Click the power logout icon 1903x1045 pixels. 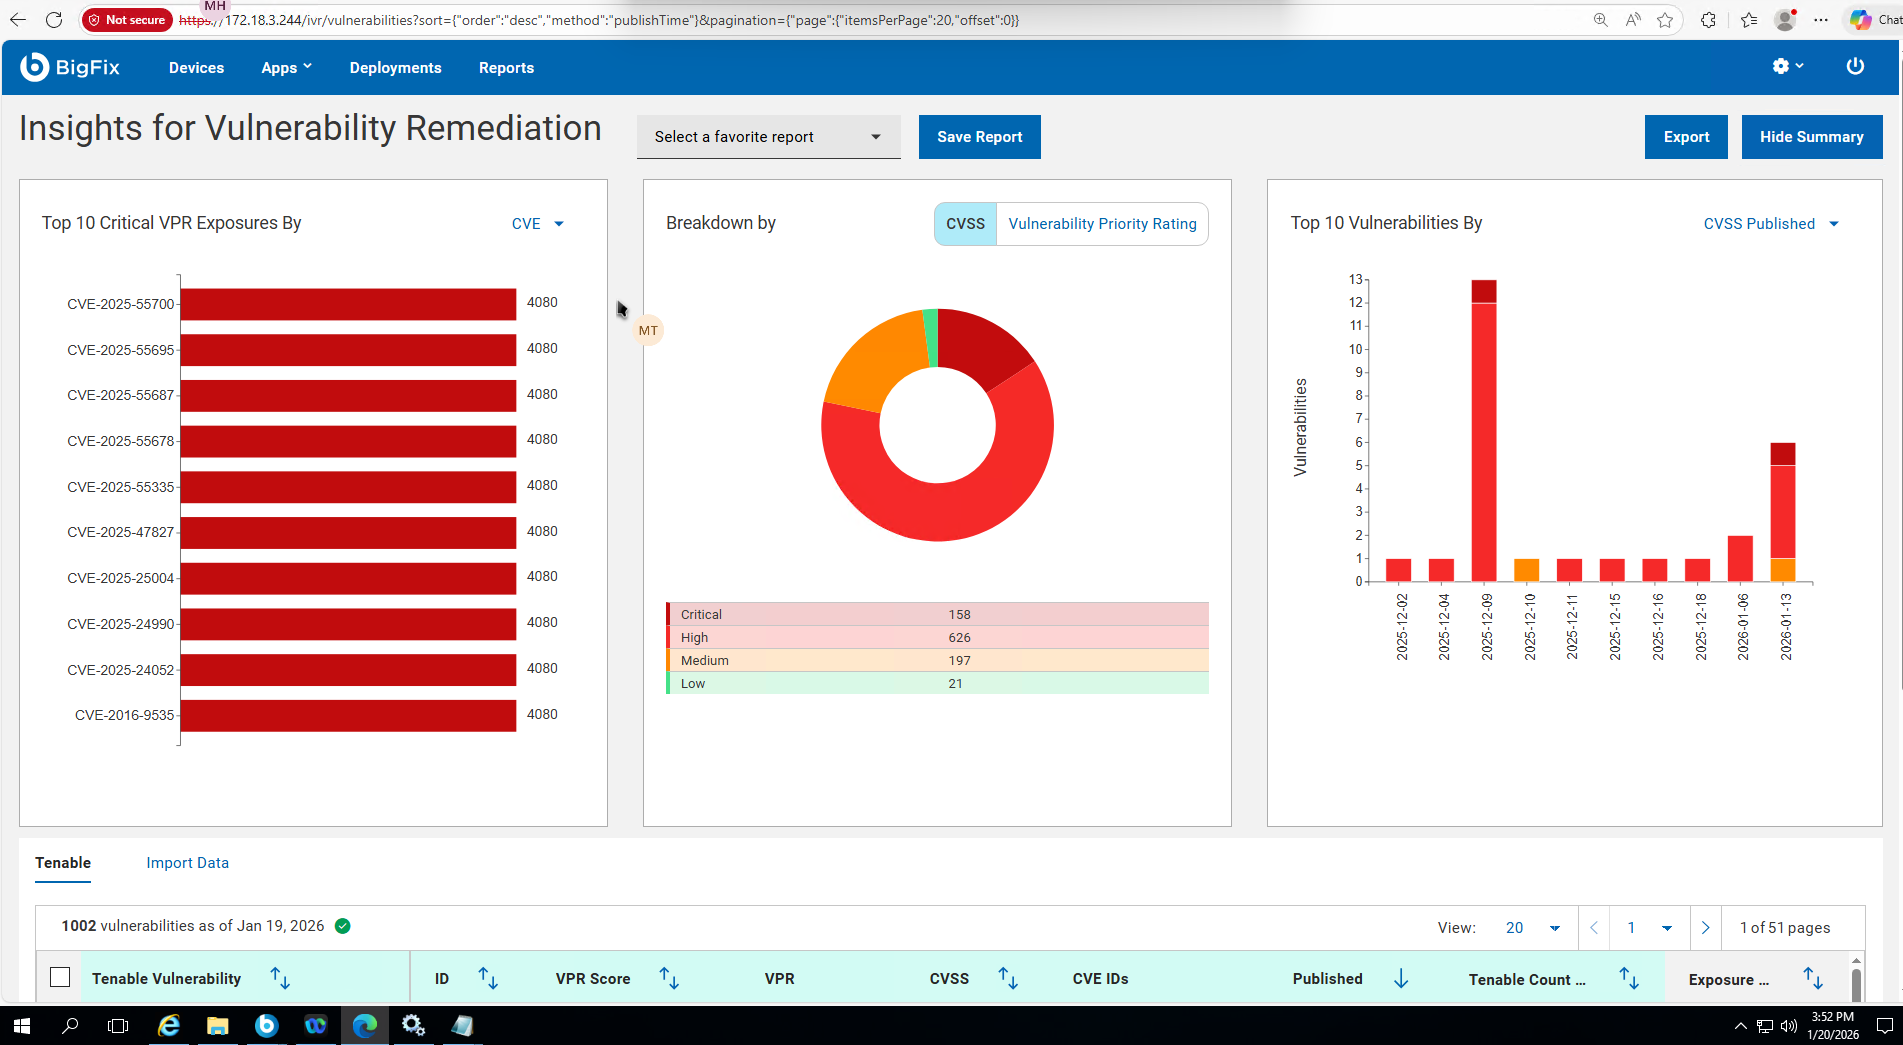[1855, 66]
